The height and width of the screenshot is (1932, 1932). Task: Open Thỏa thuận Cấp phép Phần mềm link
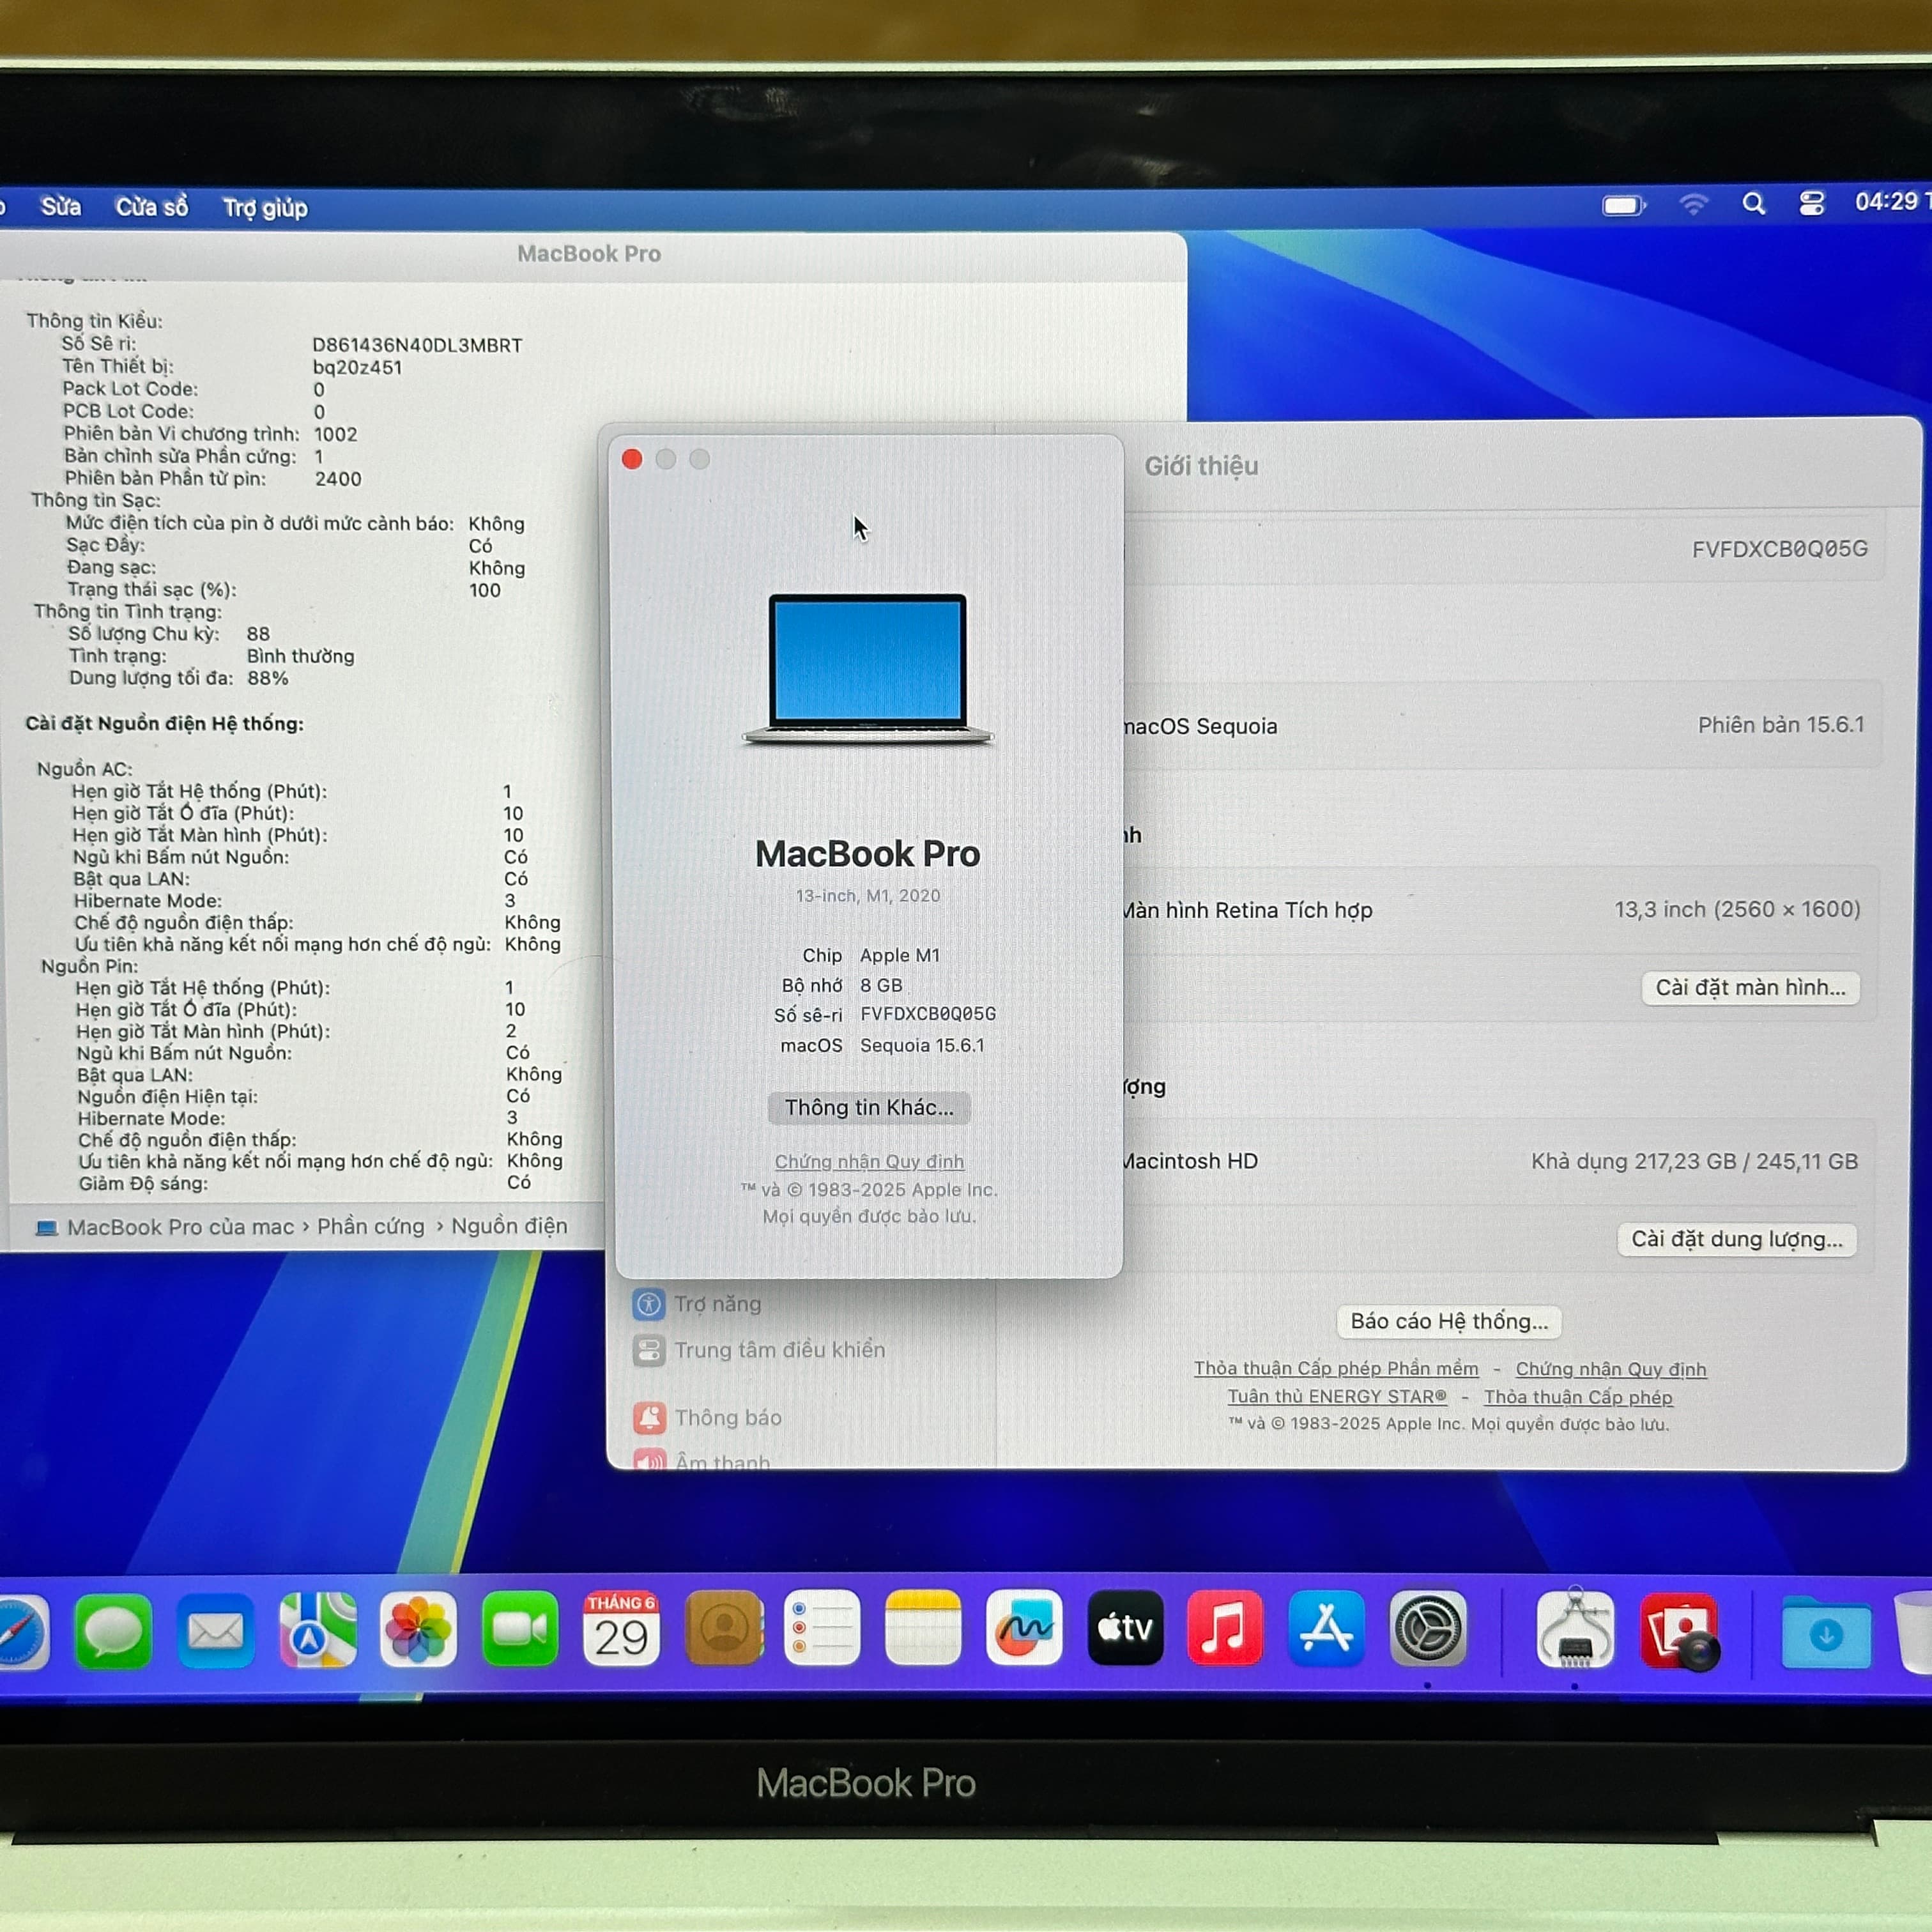[1336, 1369]
